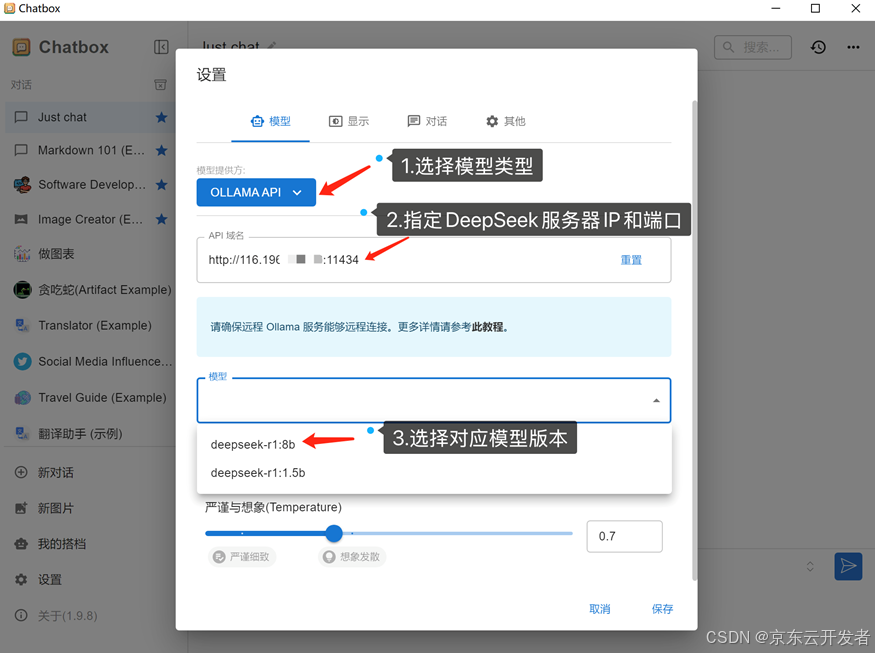Open chat history clock icon
Viewport: 875px width, 653px height.
tap(818, 47)
